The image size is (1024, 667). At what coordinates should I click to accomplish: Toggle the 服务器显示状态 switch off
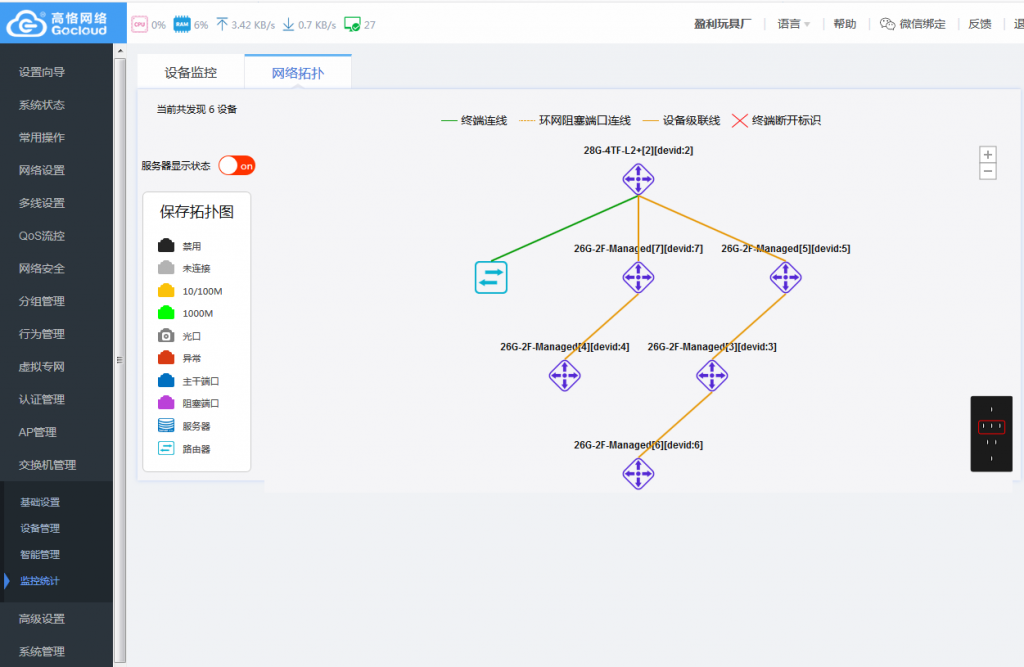[x=237, y=166]
